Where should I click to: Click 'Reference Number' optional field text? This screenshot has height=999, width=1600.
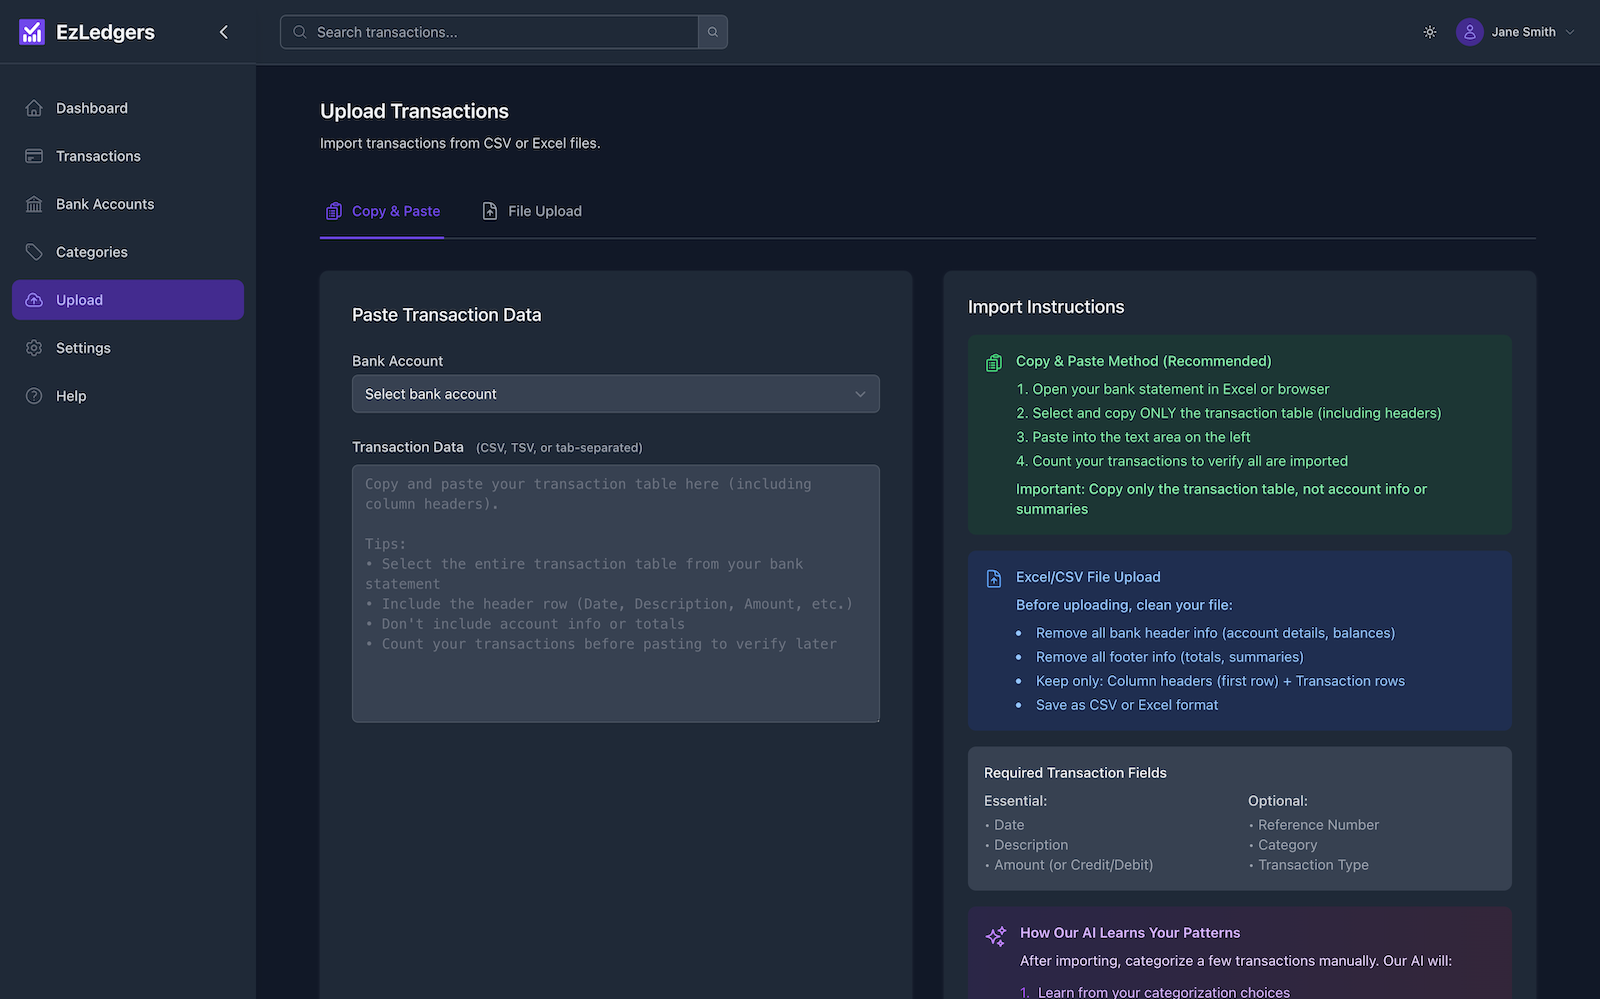pyautogui.click(x=1318, y=825)
